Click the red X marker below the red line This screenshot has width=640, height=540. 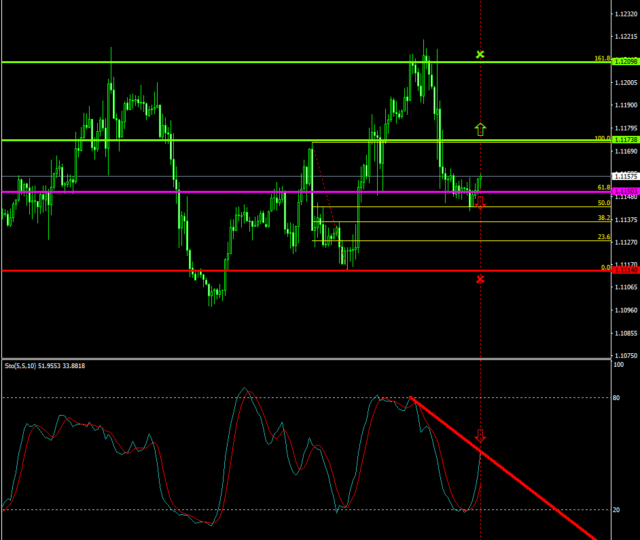(480, 278)
